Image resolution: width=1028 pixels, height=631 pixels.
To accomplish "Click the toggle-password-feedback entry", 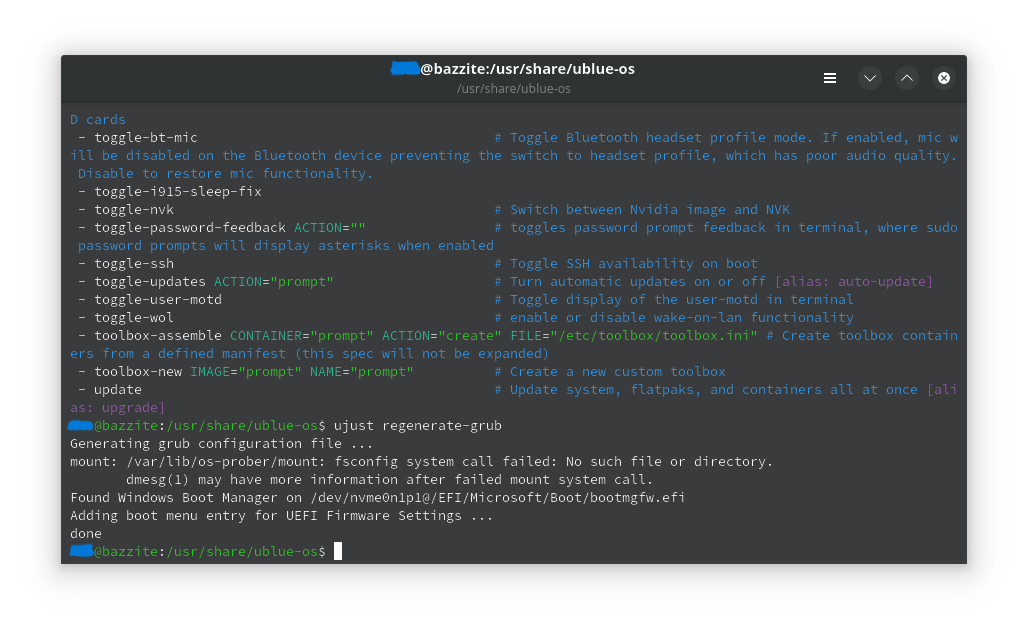I will (190, 228).
